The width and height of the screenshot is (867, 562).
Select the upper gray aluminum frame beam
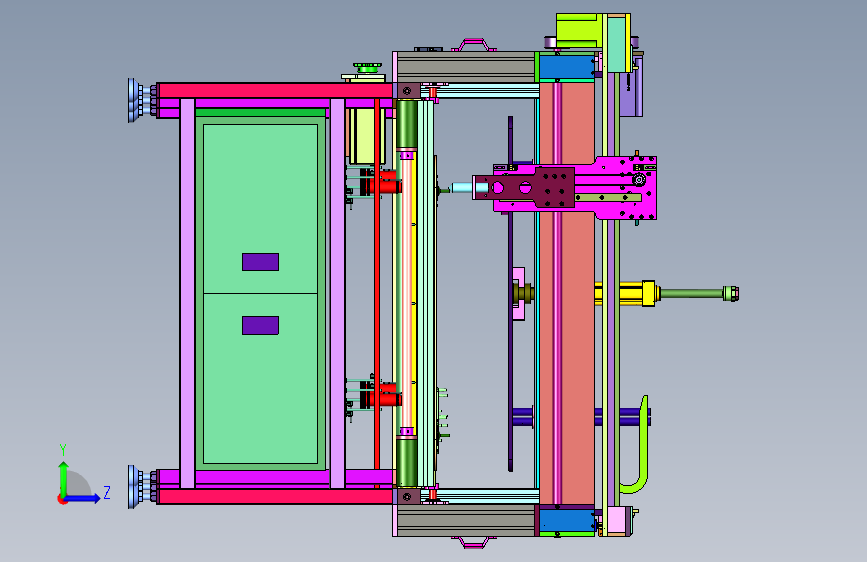click(466, 67)
